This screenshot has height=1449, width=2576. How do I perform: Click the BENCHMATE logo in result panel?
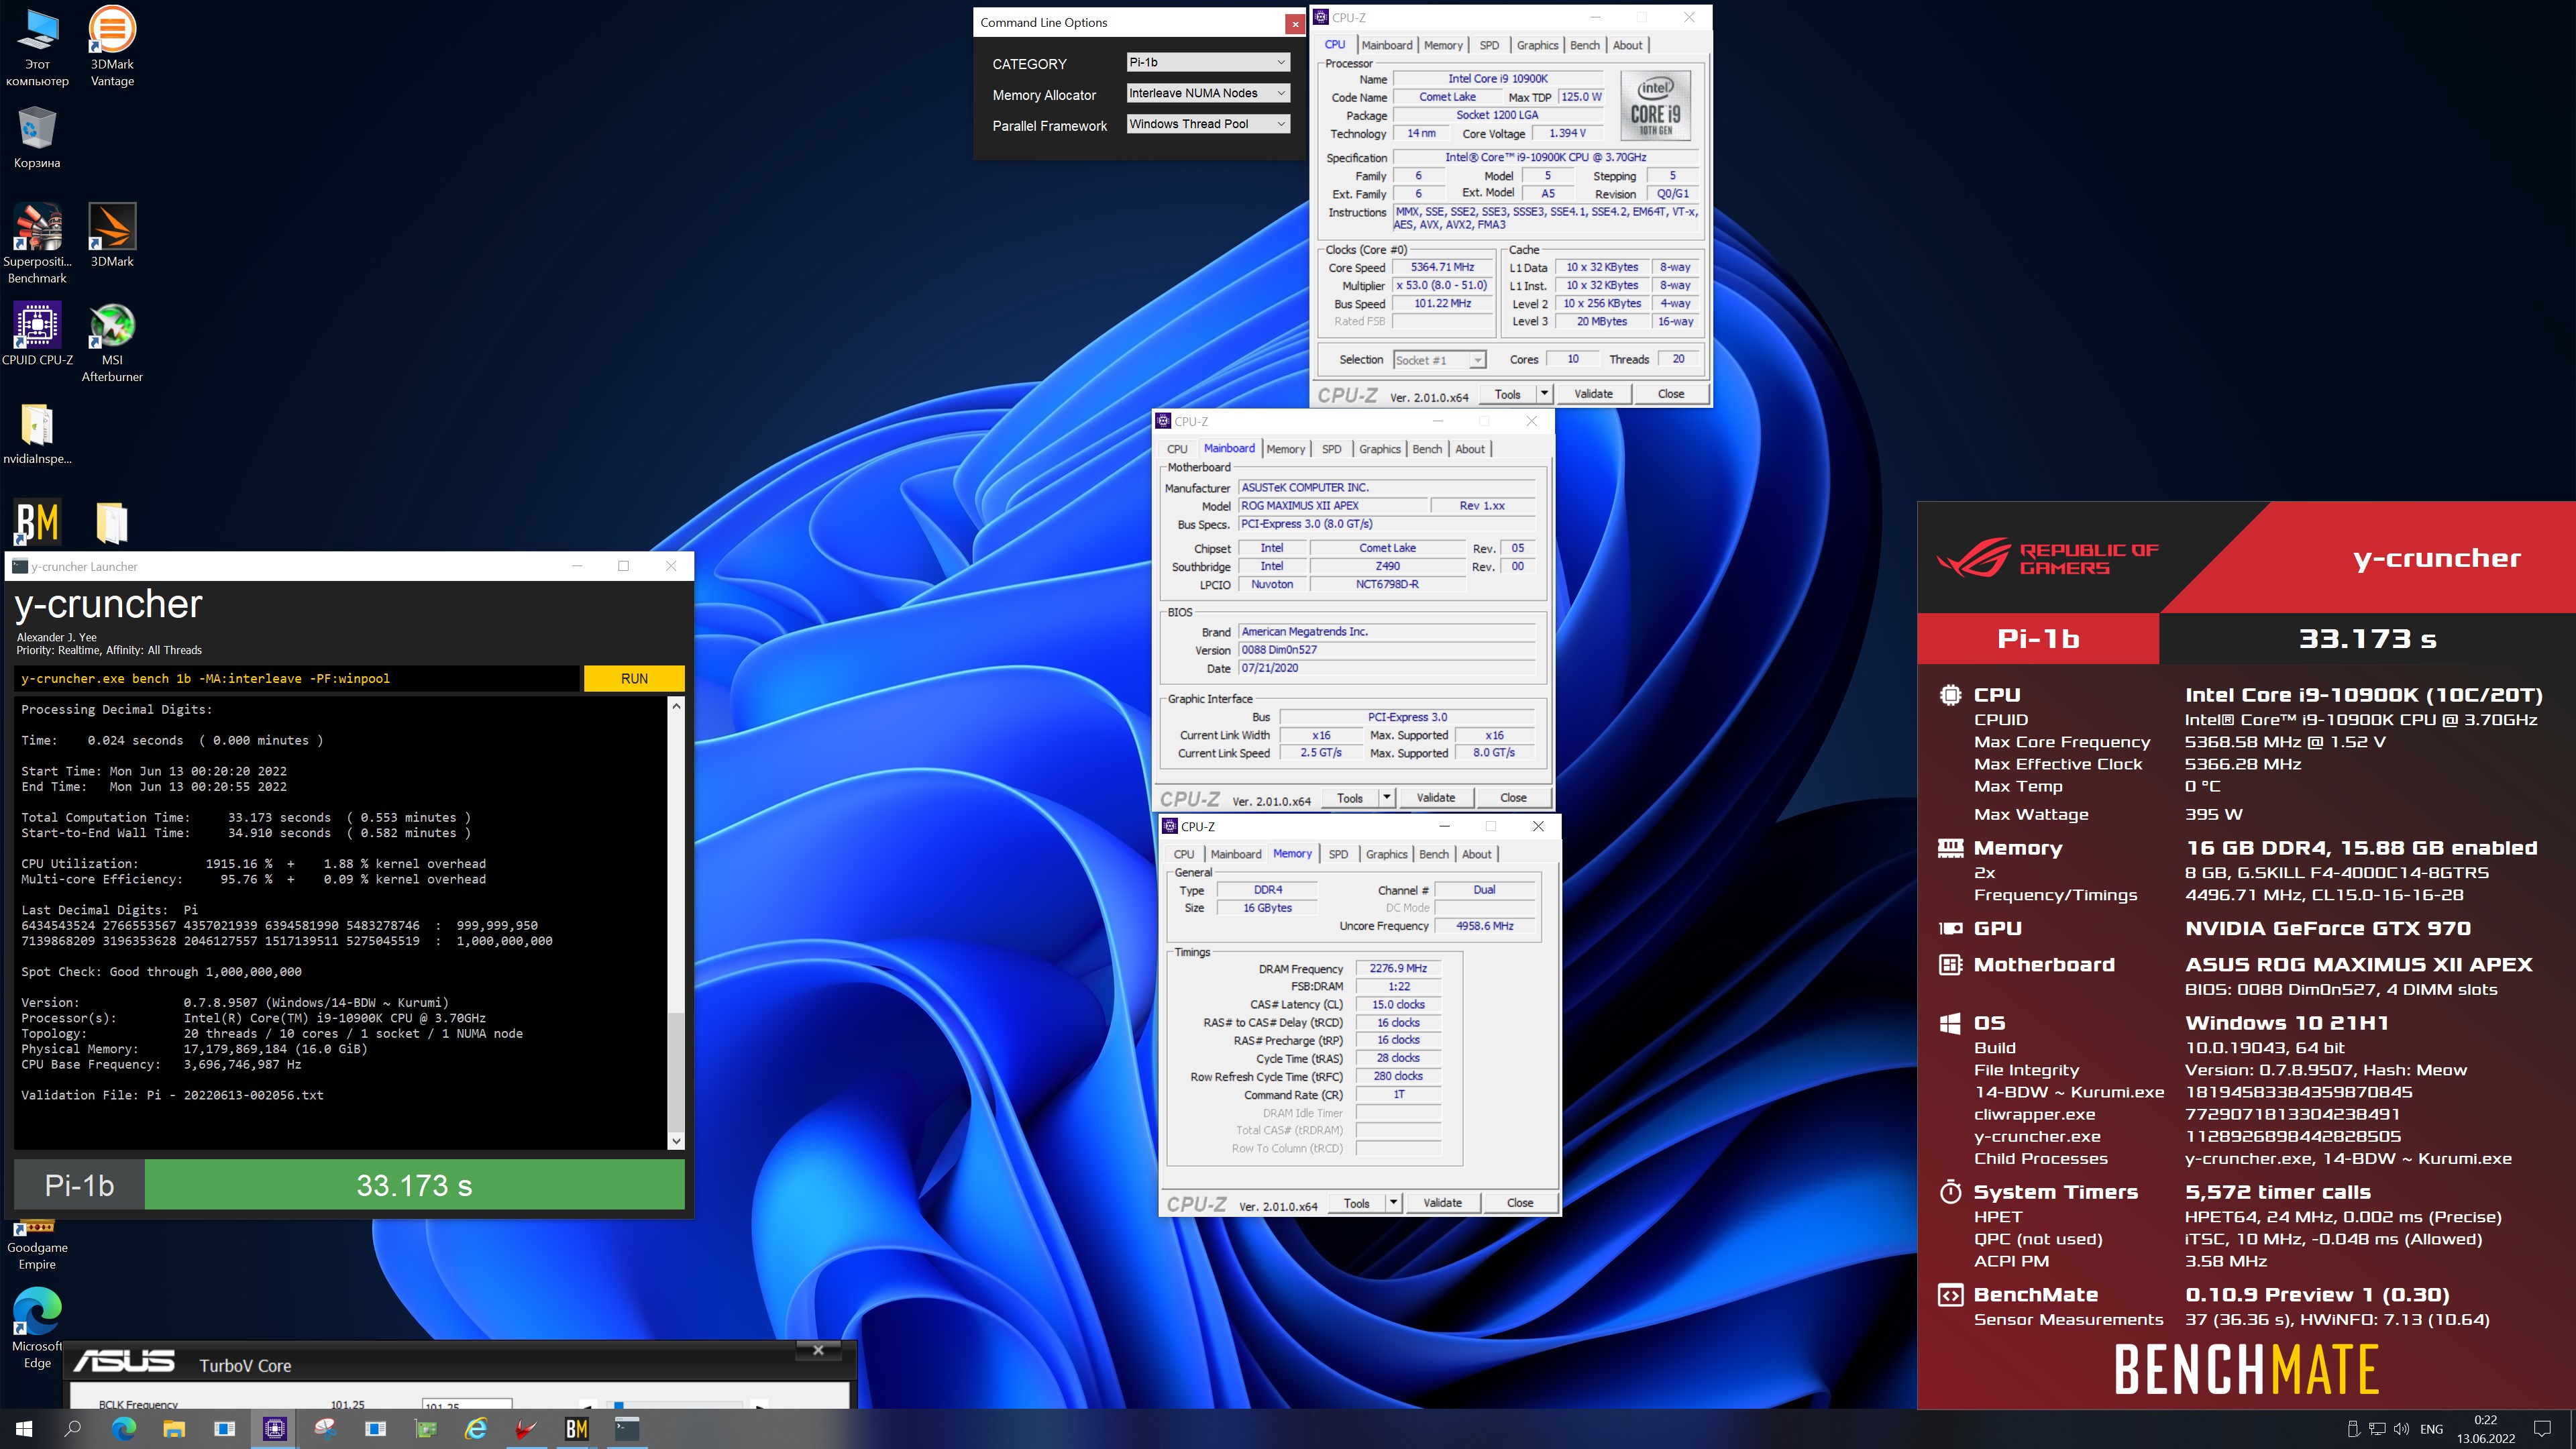click(2246, 1370)
